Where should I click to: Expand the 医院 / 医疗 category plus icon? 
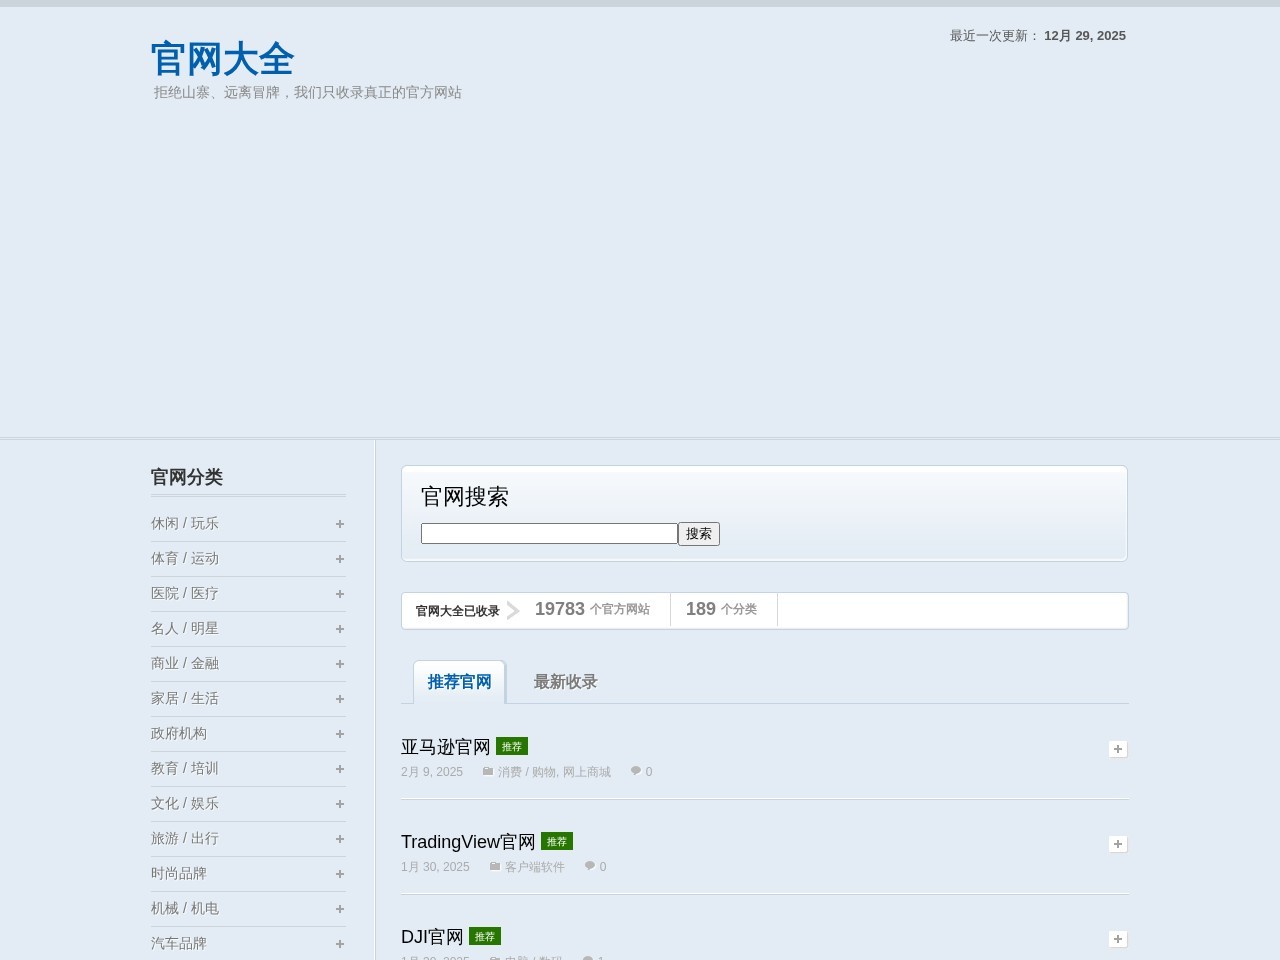pos(340,594)
